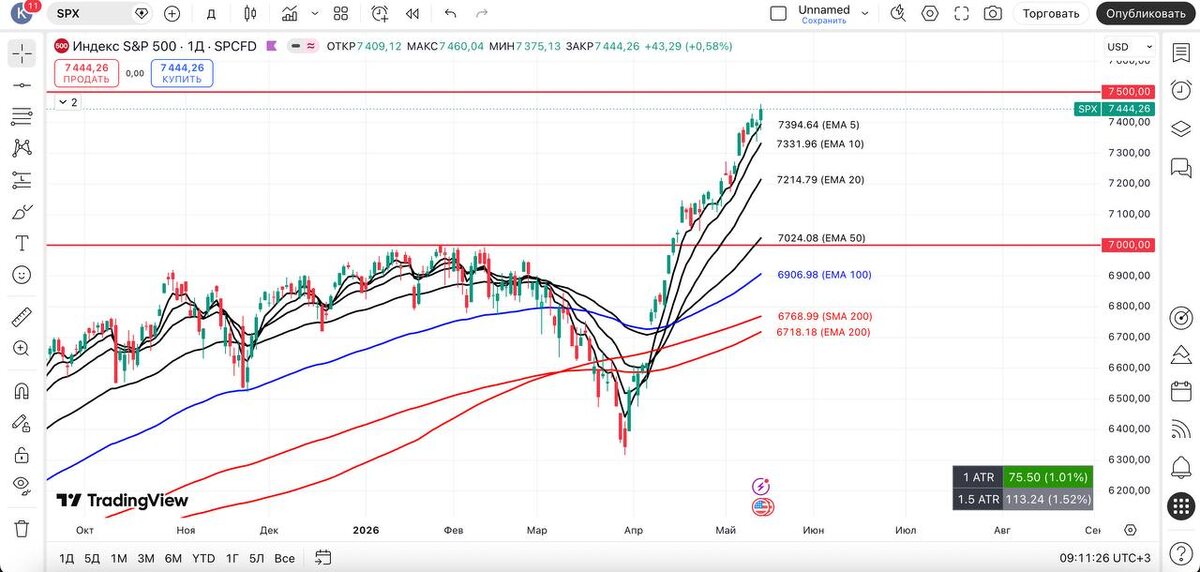
Task: Enter fullscreen mode
Action: (961, 13)
